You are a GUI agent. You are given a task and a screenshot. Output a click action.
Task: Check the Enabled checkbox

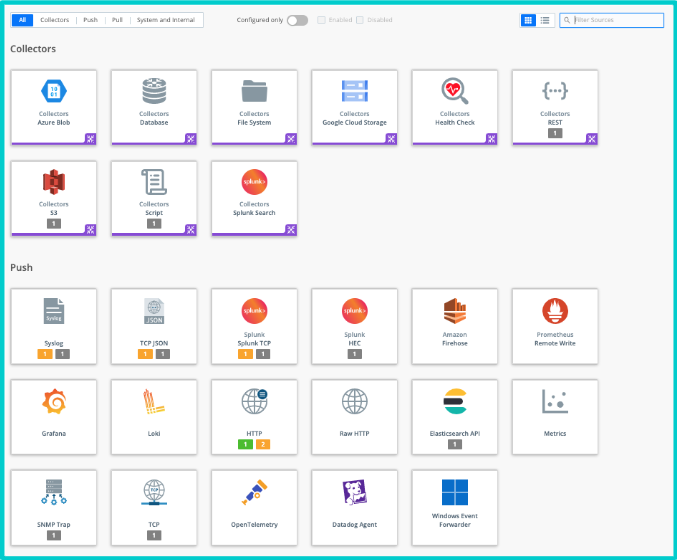pos(321,20)
